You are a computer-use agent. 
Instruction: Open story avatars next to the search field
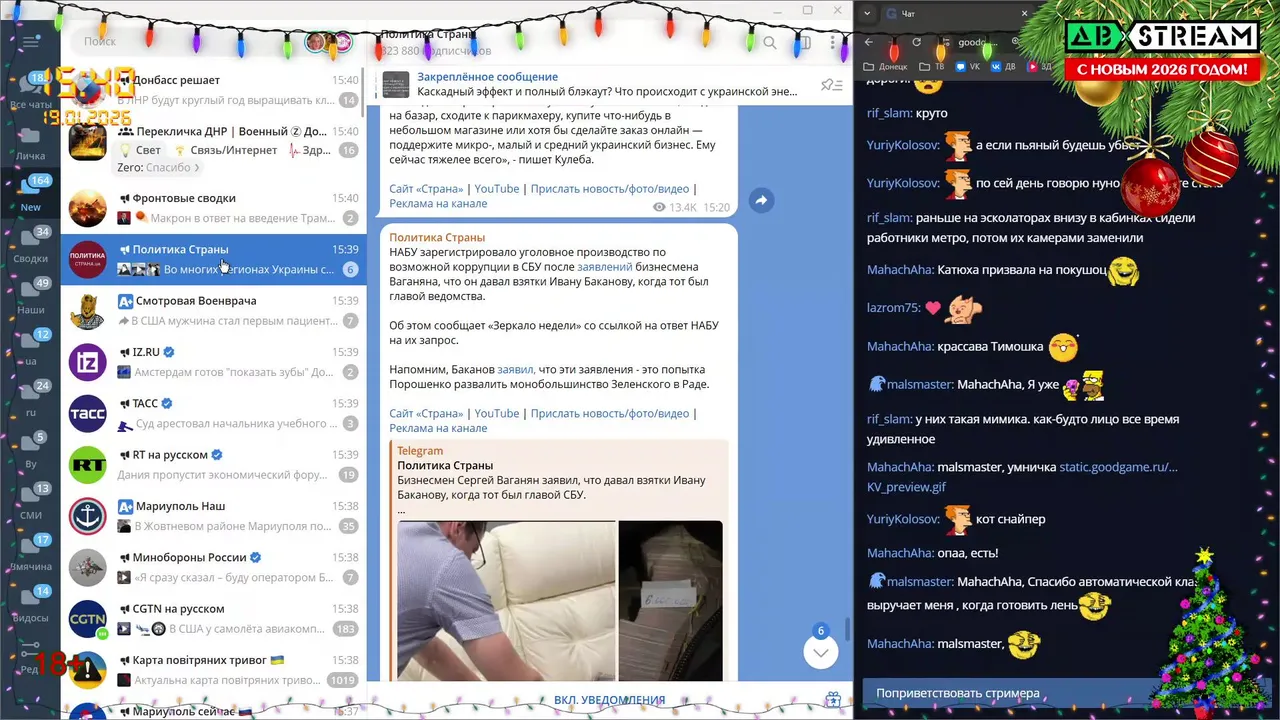328,42
